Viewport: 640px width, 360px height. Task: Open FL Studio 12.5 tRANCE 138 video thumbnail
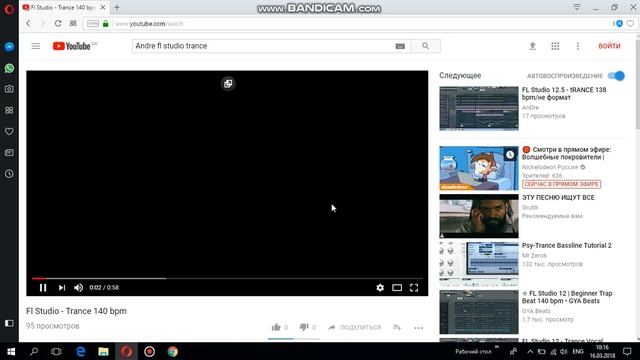tap(479, 108)
